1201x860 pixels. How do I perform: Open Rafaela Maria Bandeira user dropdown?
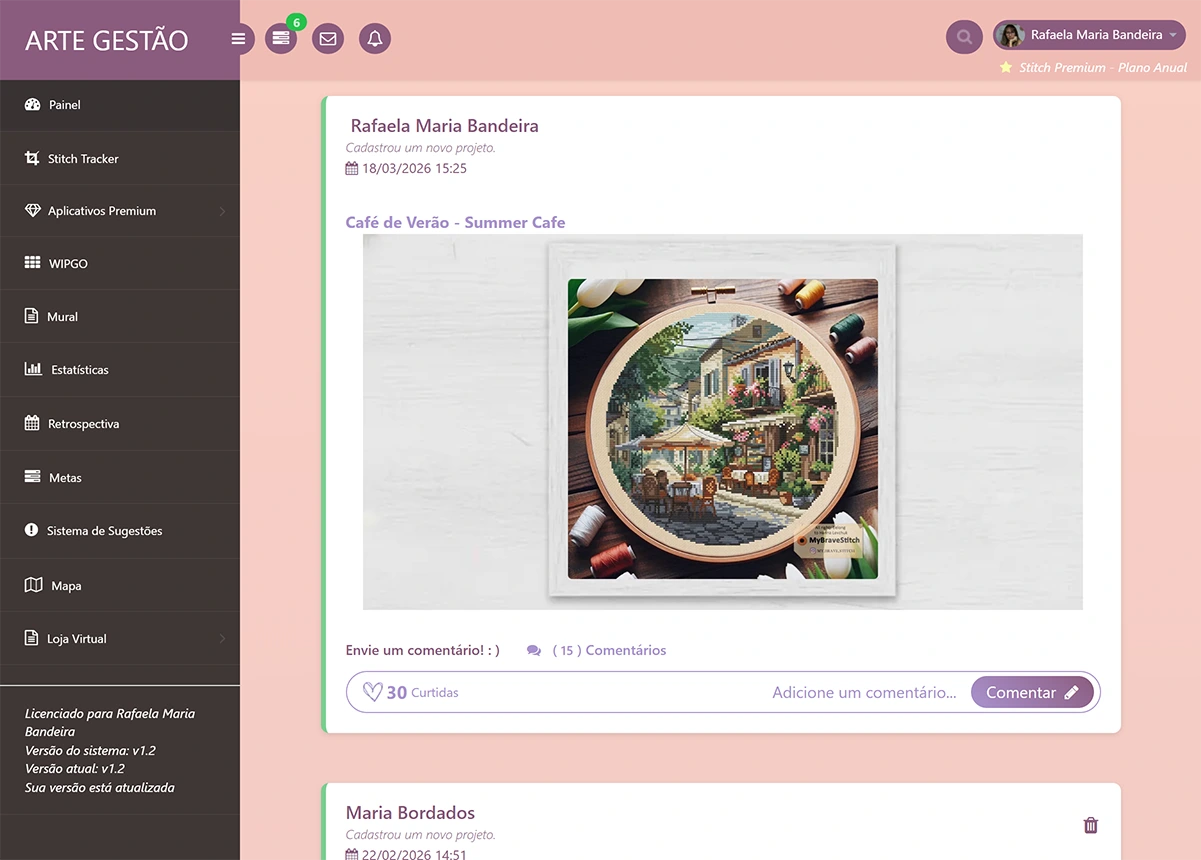(x=1089, y=35)
